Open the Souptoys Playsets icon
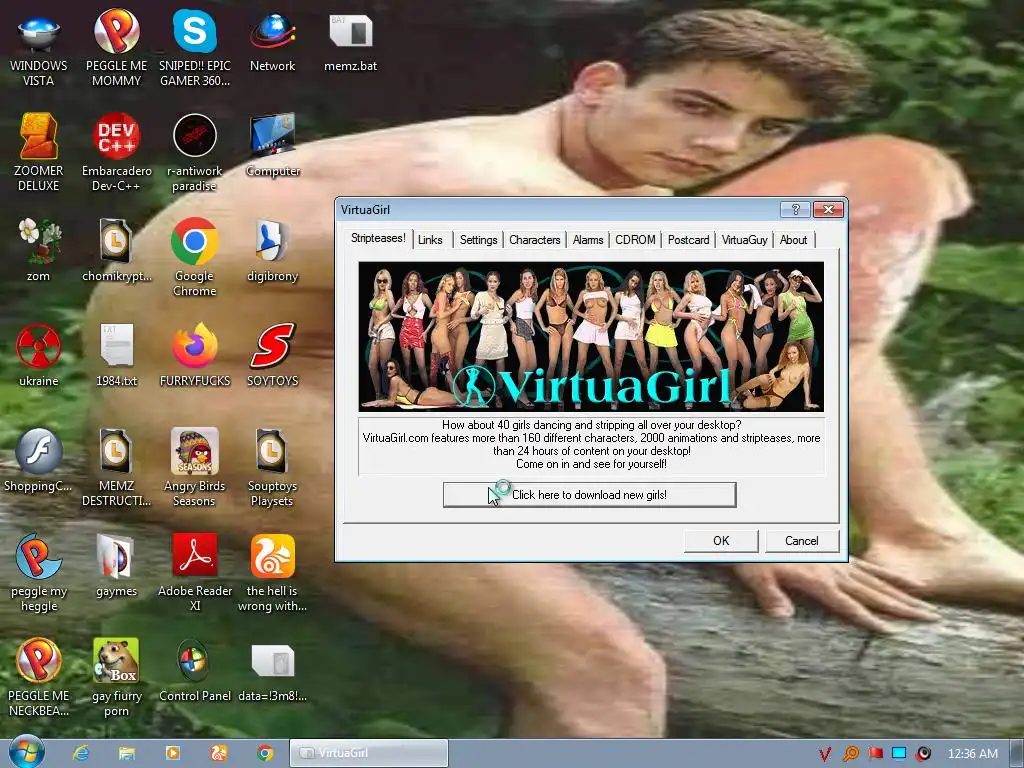The height and width of the screenshot is (768, 1024). (x=272, y=468)
